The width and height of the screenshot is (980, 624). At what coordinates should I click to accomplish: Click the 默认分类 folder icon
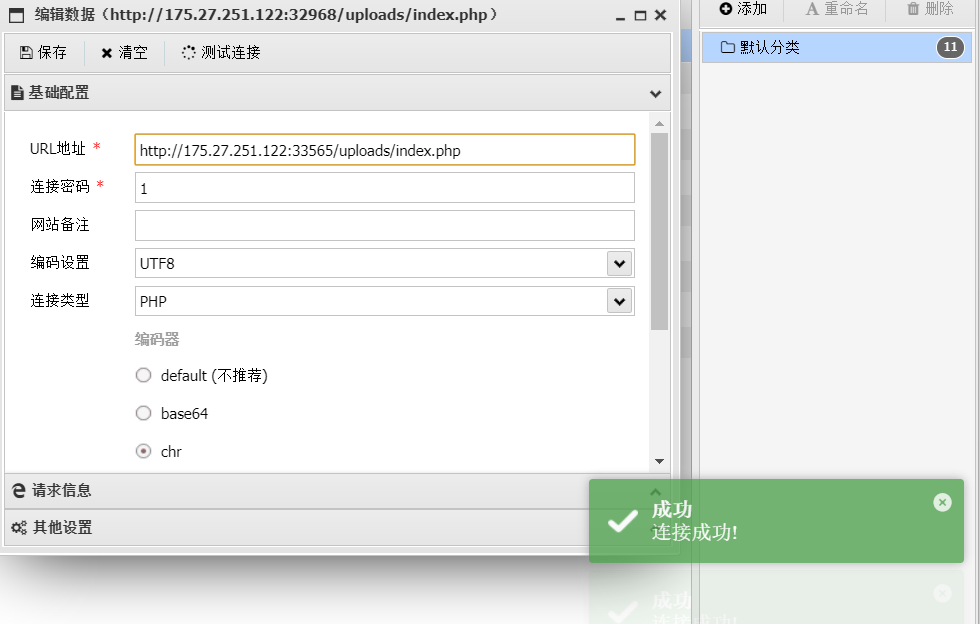727,47
